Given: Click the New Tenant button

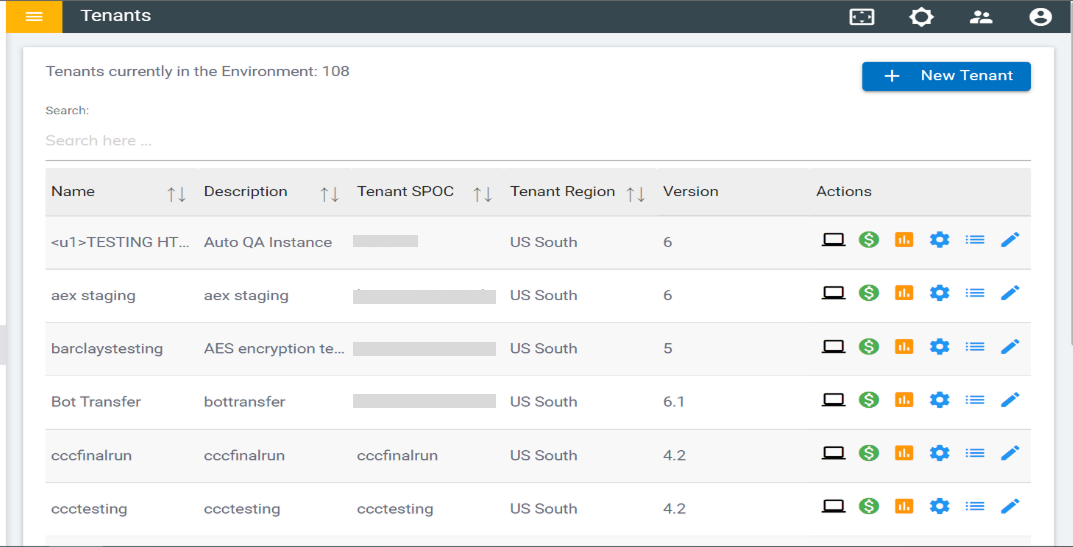Looking at the screenshot, I should click(x=946, y=76).
